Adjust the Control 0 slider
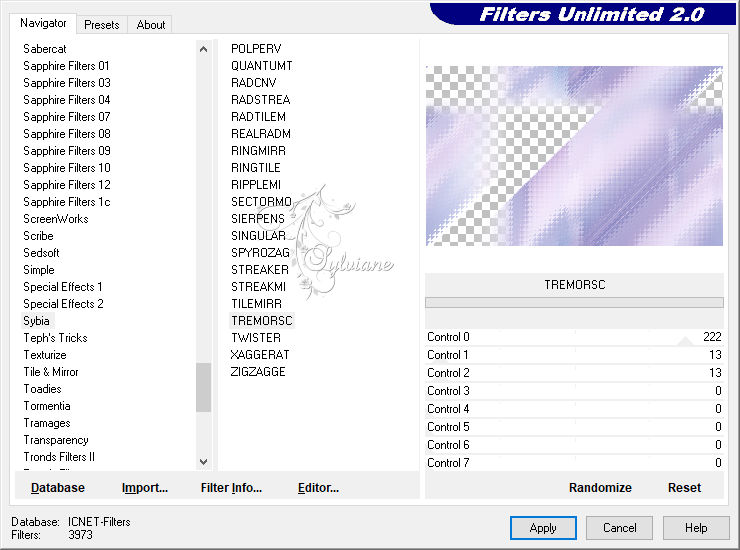 pos(574,337)
